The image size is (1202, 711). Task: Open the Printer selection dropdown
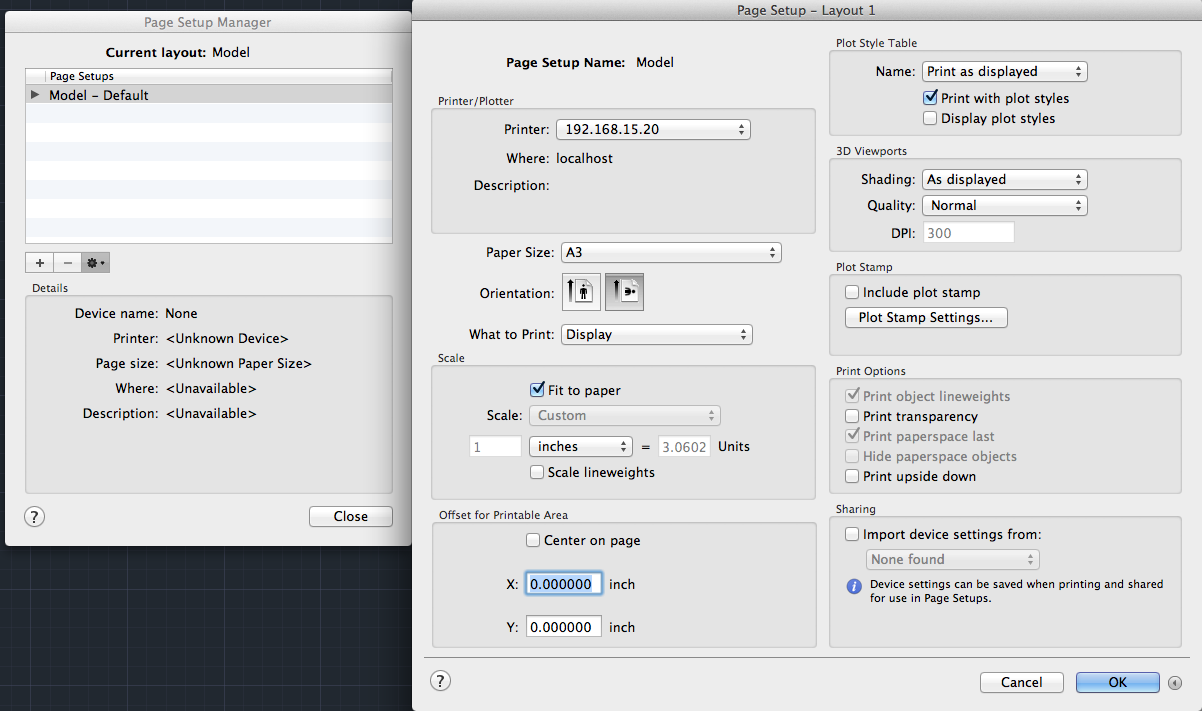653,129
